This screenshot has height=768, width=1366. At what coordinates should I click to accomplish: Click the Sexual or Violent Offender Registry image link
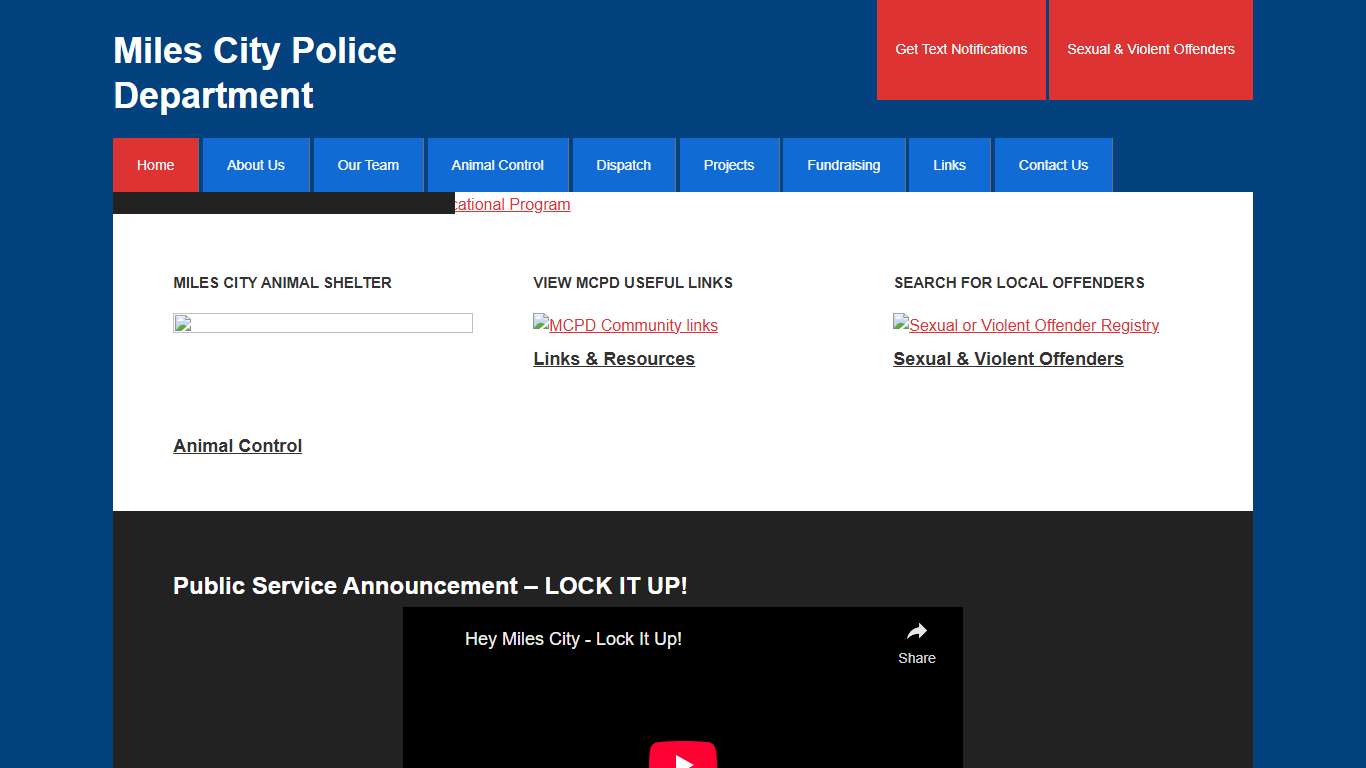[1026, 325]
